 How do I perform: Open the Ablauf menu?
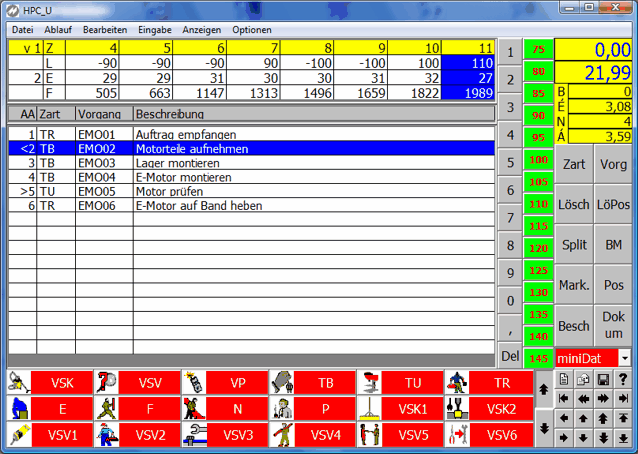coord(58,30)
